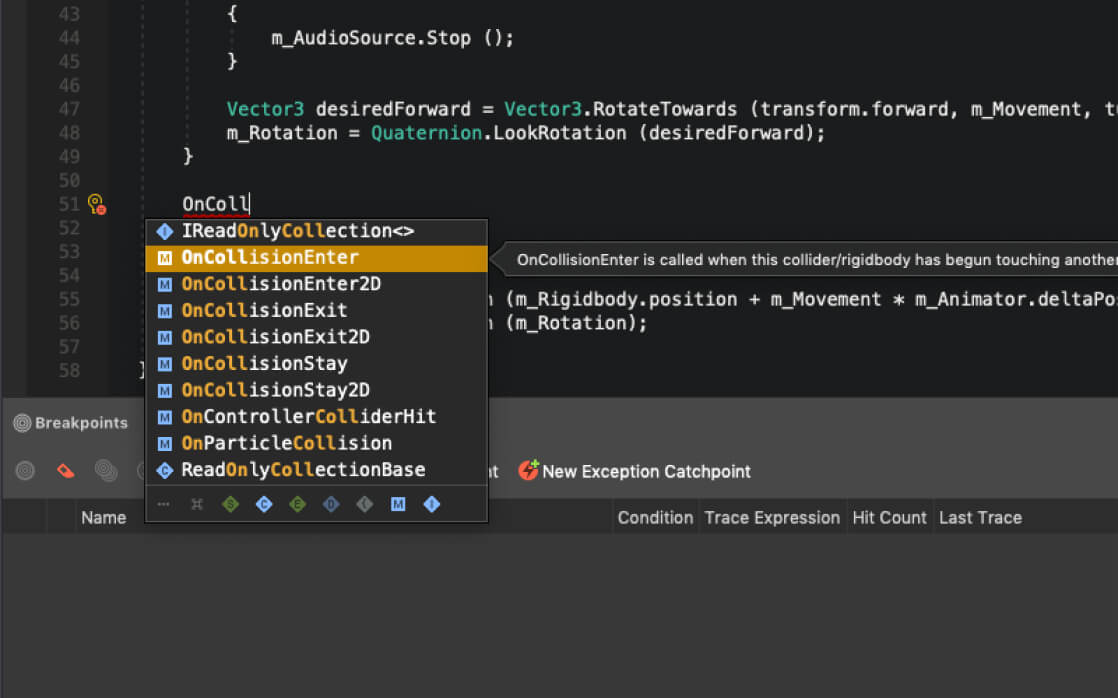The image size is (1118, 698).
Task: Click the red tag breakpoint removal icon
Action: [x=66, y=471]
